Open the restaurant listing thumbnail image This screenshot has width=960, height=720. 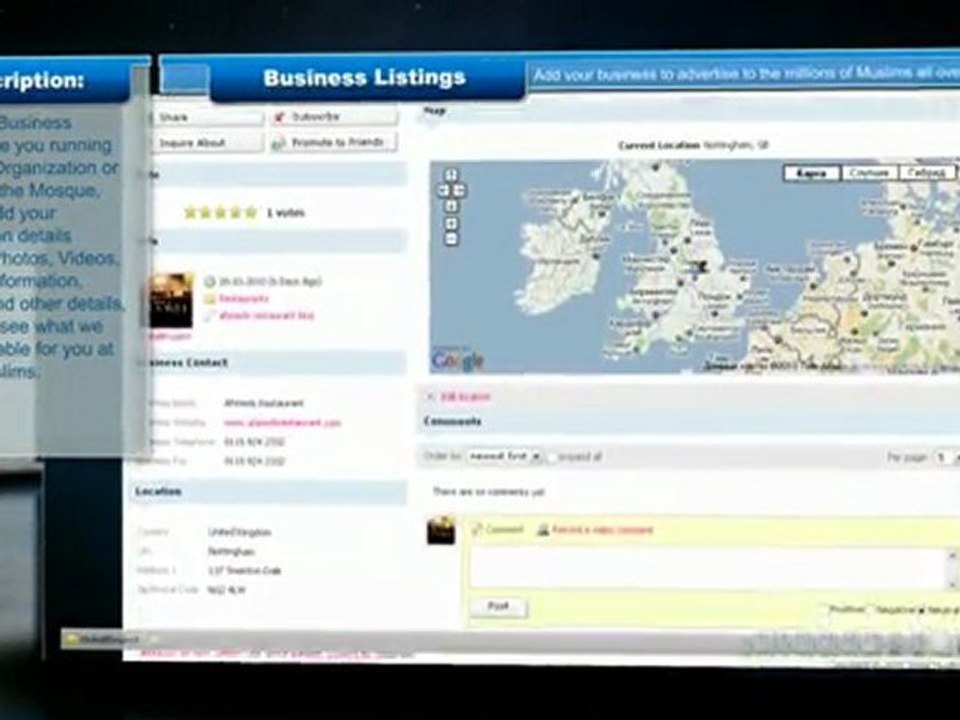click(171, 301)
